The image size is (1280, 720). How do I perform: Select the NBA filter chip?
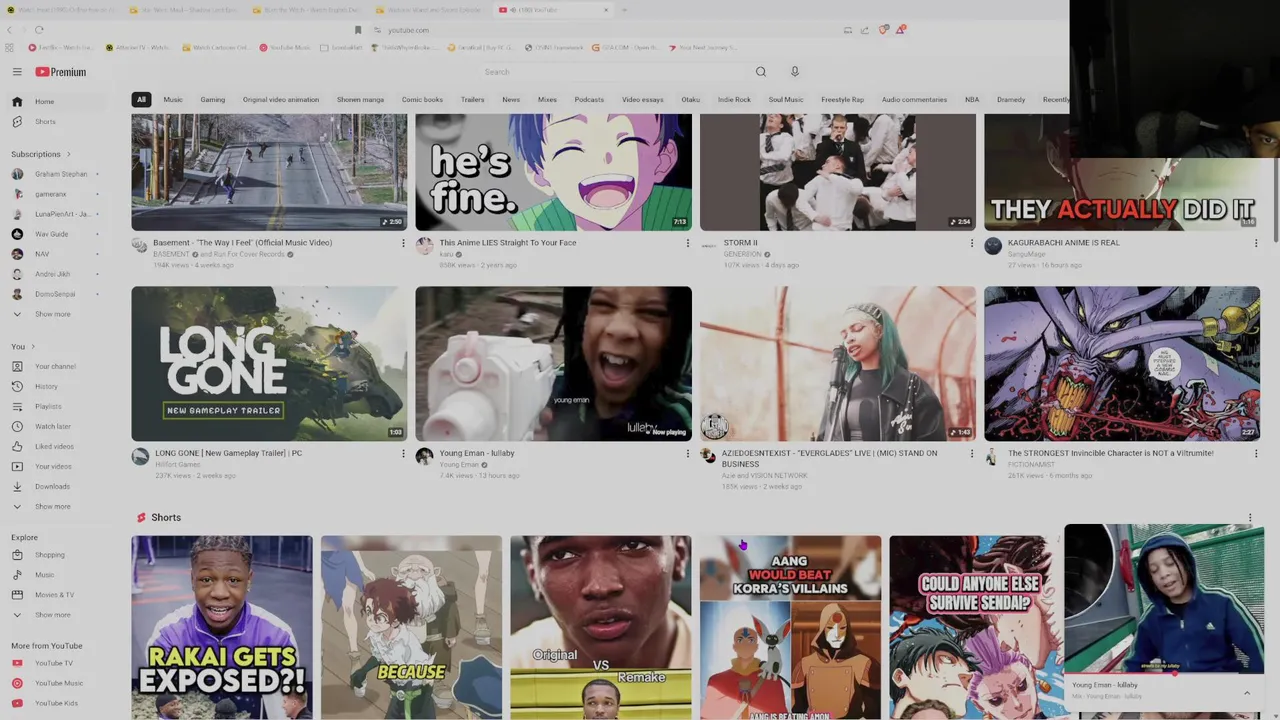972,100
